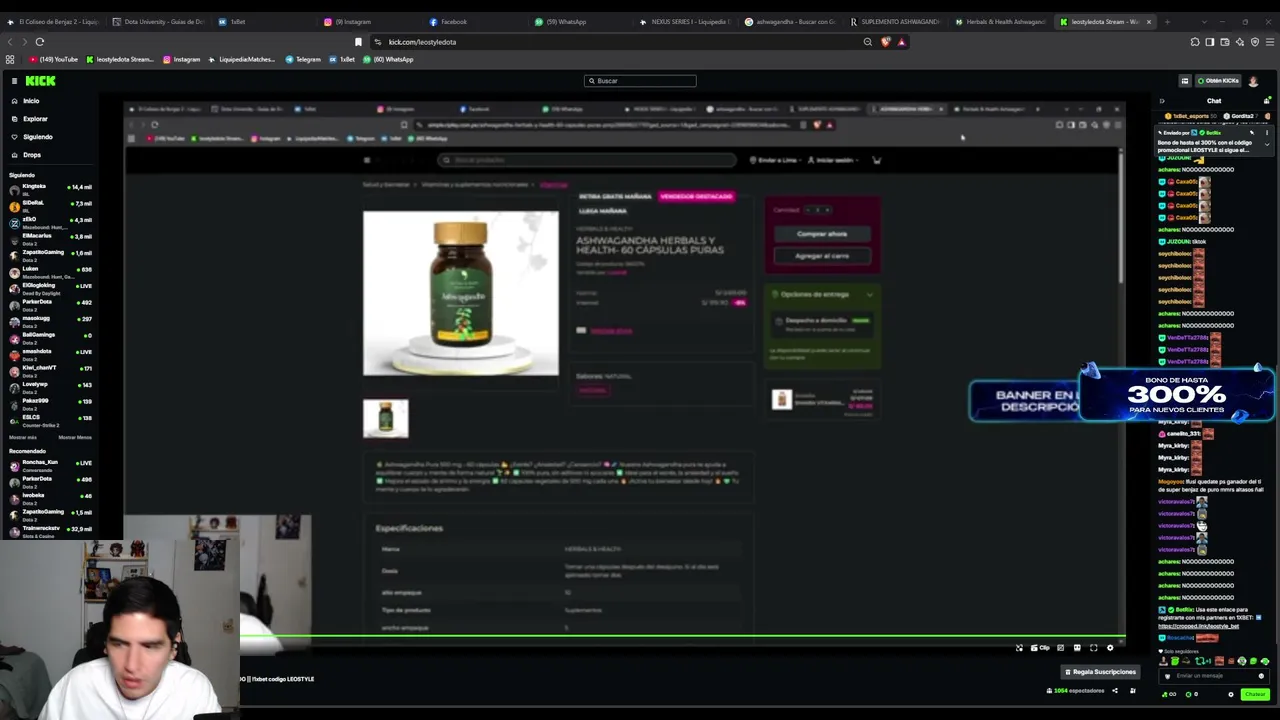This screenshot has height=720, width=1280.
Task: Open the YouTube bookmark
Action: tap(54, 59)
